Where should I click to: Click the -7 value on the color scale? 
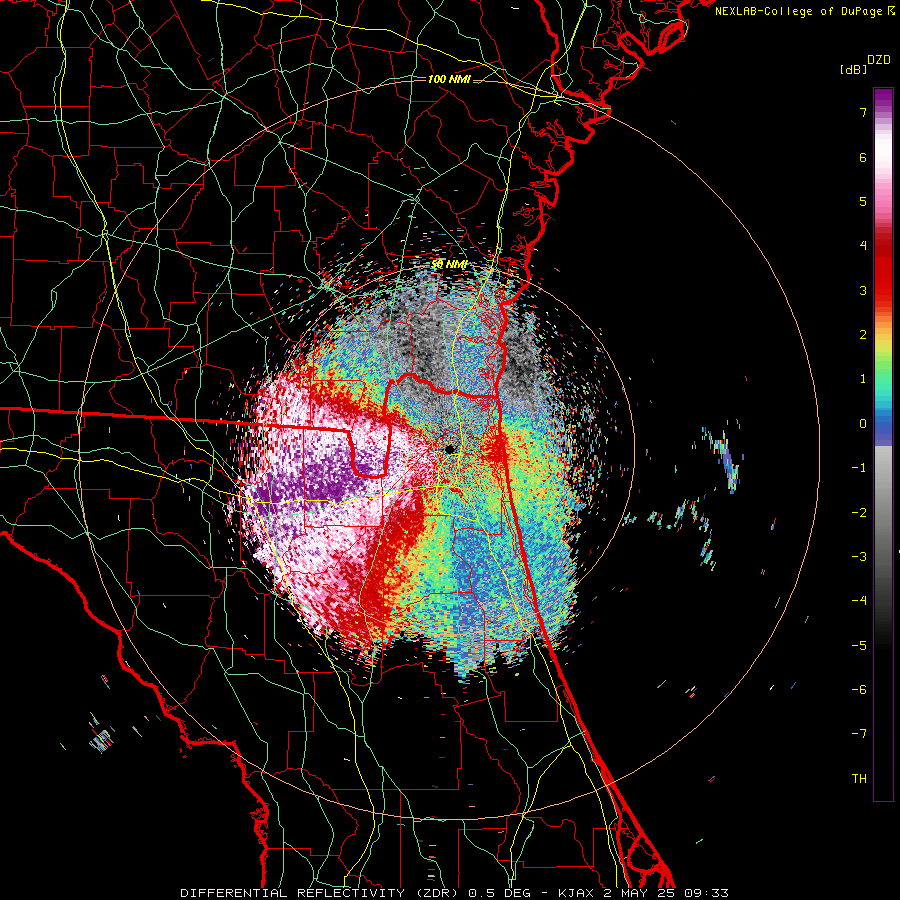click(x=859, y=734)
